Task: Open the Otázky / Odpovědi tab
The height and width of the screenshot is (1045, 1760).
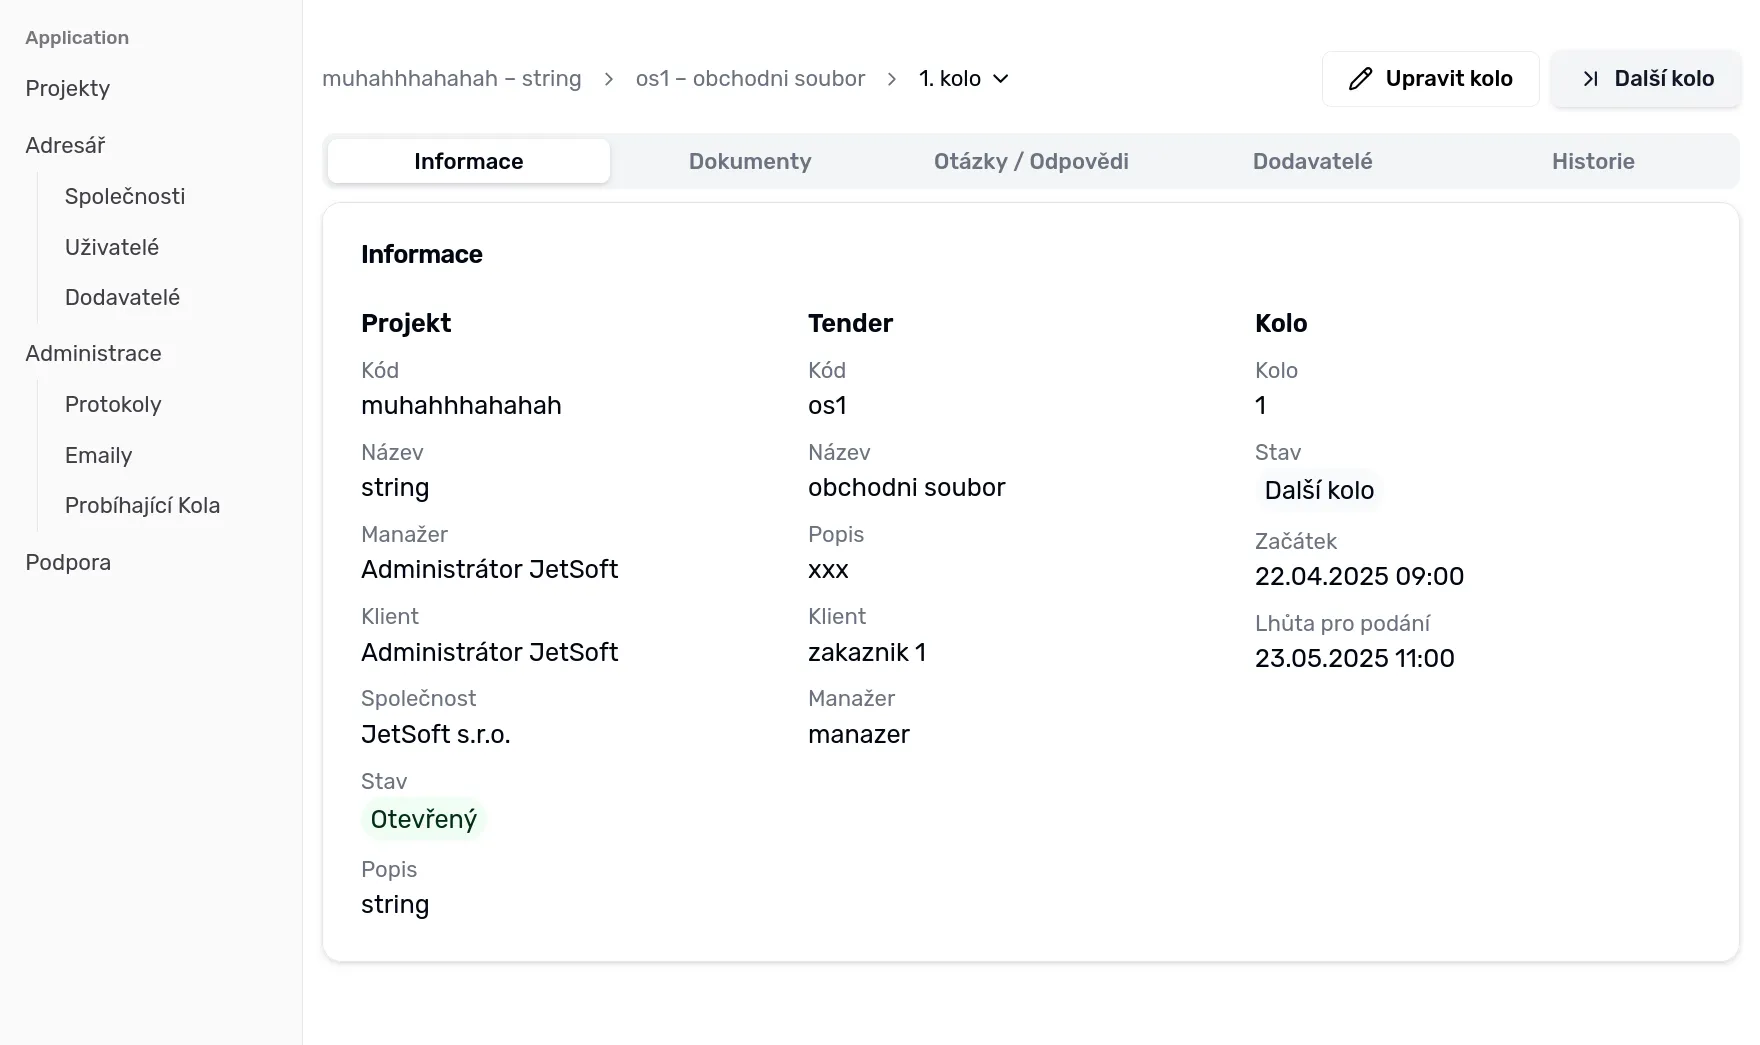Action: point(1031,161)
